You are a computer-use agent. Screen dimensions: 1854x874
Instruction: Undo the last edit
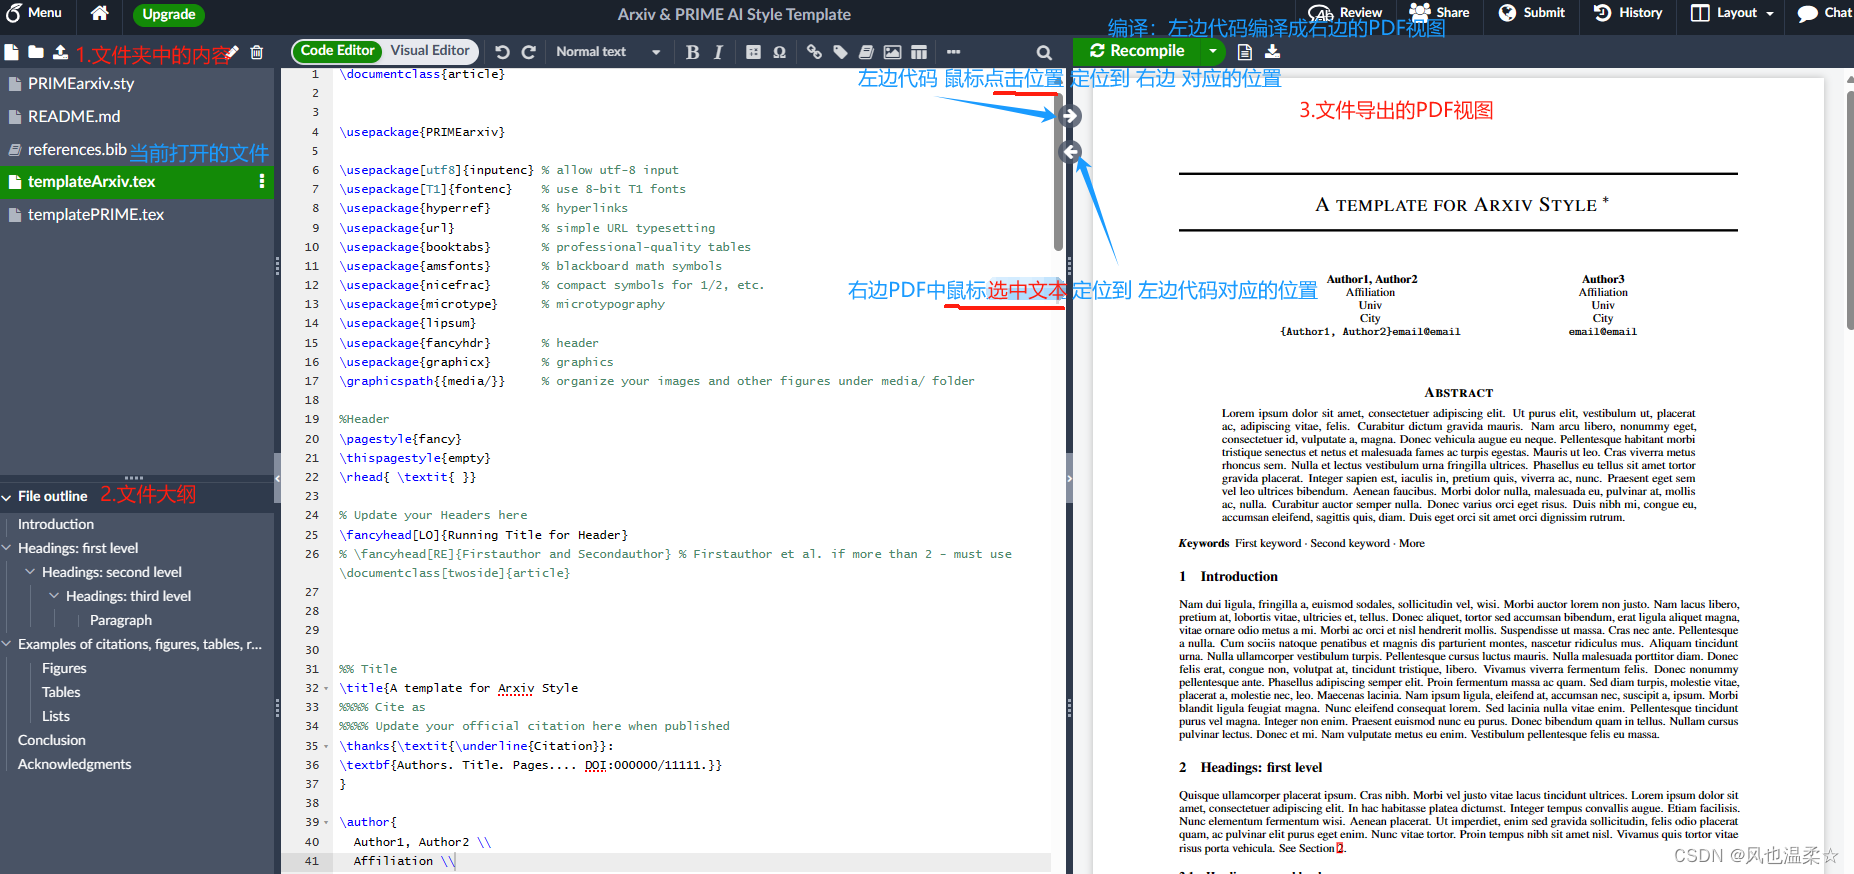click(502, 52)
